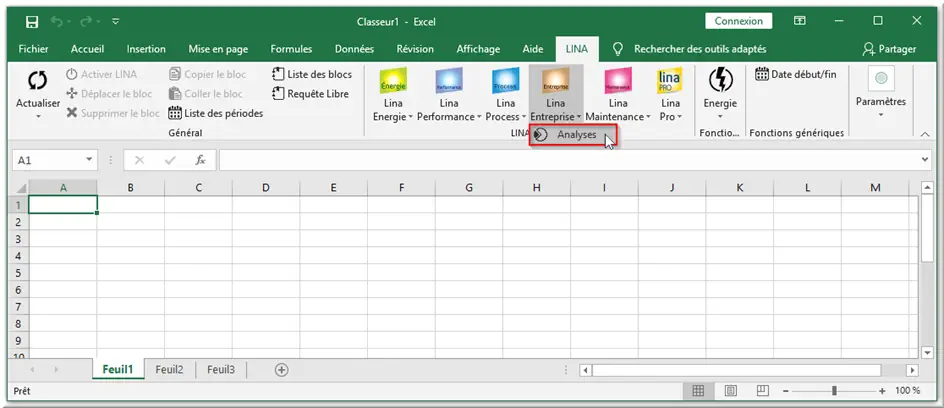Select column header D
The height and width of the screenshot is (408, 944).
coord(266,188)
